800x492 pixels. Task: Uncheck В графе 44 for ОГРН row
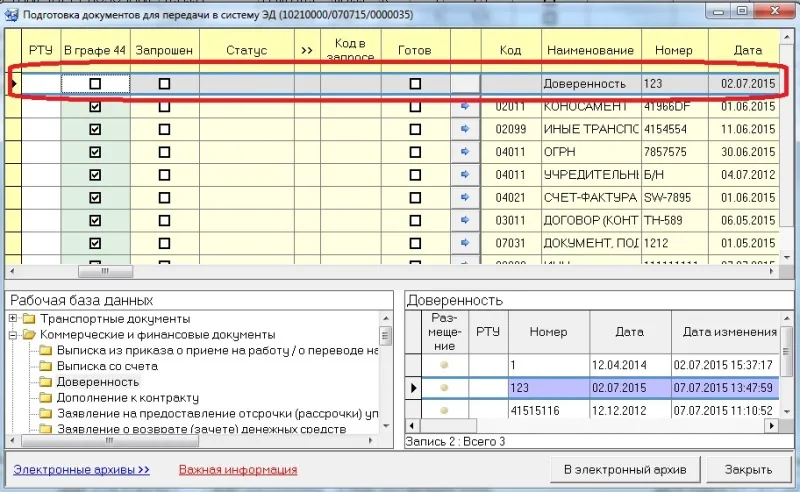95,152
